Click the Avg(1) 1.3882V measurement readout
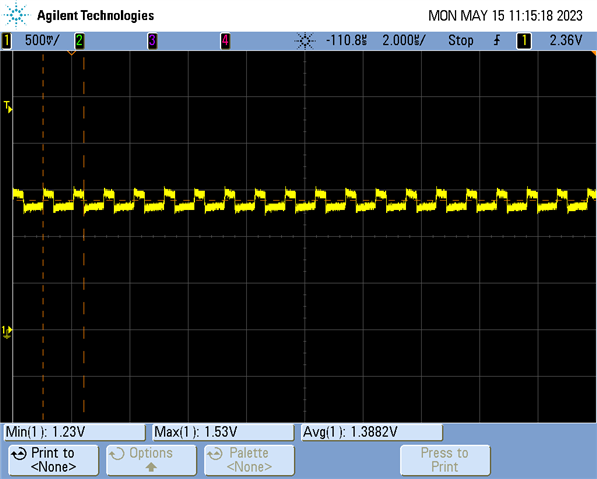Screen dimensions: 597x479 (372, 432)
